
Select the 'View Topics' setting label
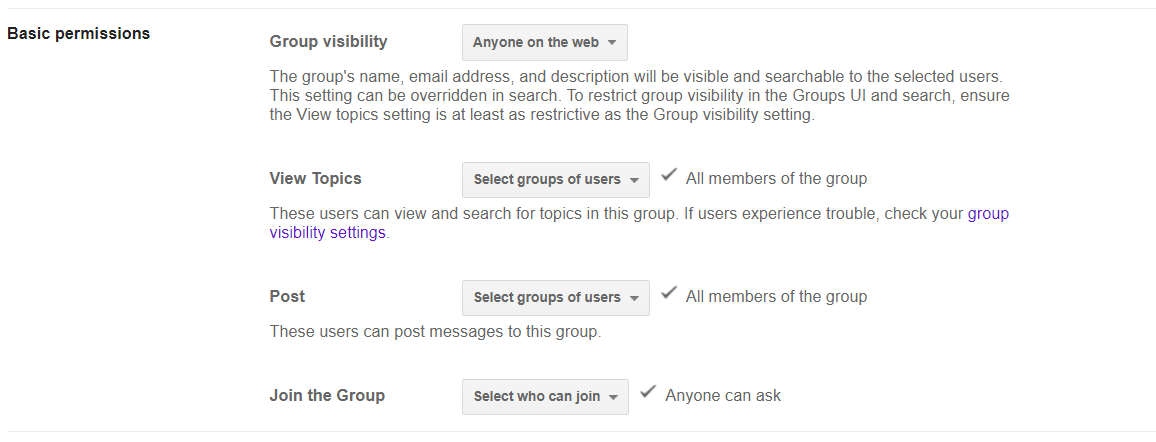pyautogui.click(x=315, y=179)
